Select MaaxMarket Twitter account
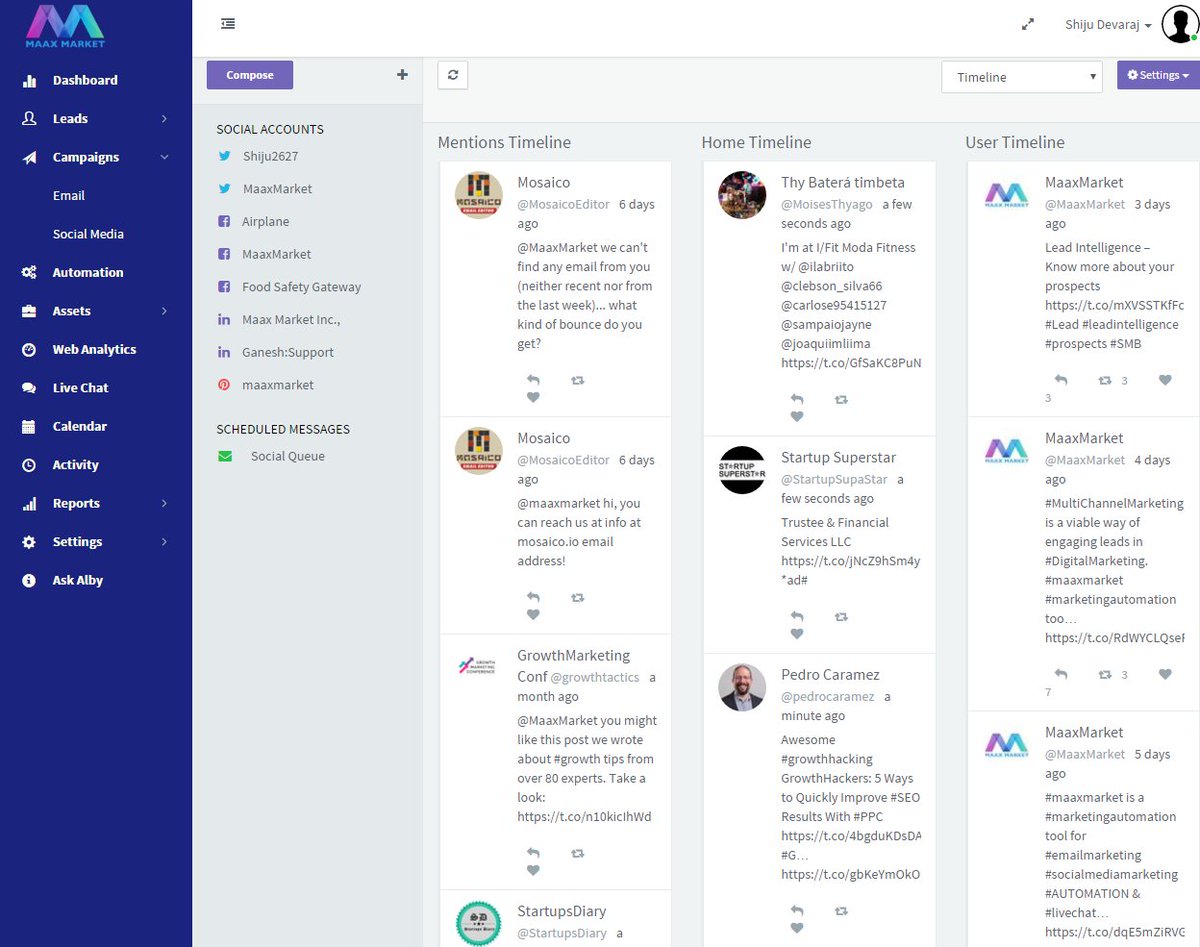Viewport: 1200px width, 947px height. (277, 189)
